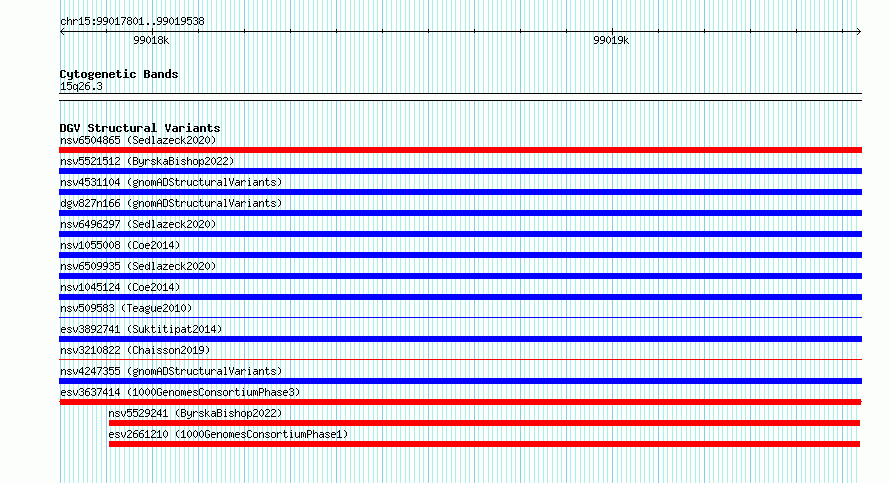
Task: Open nsv509583 (Teague2010) variant label
Action: click(x=126, y=308)
